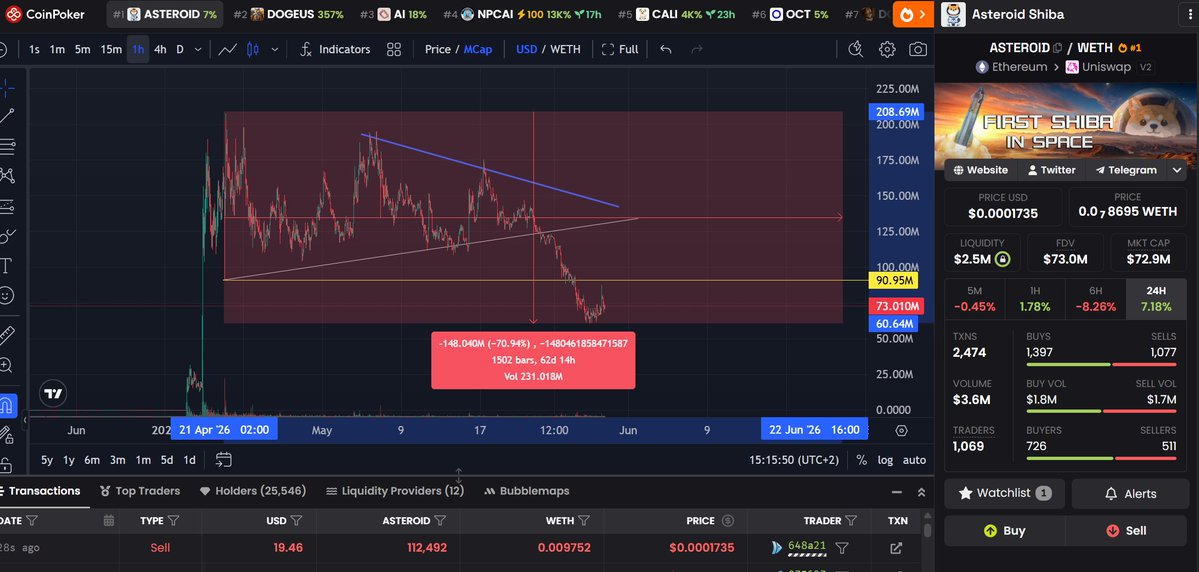This screenshot has height=572, width=1199.
Task: Toggle stay in drawing mode lock pencil
Action: coord(7,434)
